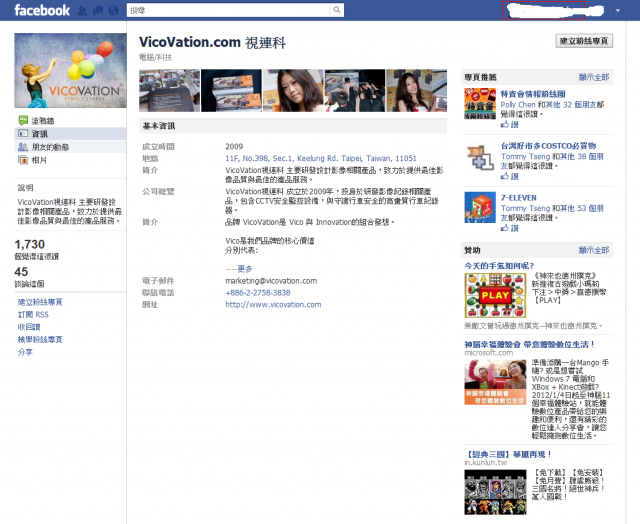The image size is (640, 524).
Task: Click Tommy Tseng link under 7-ELEVEN
Action: [x=525, y=208]
